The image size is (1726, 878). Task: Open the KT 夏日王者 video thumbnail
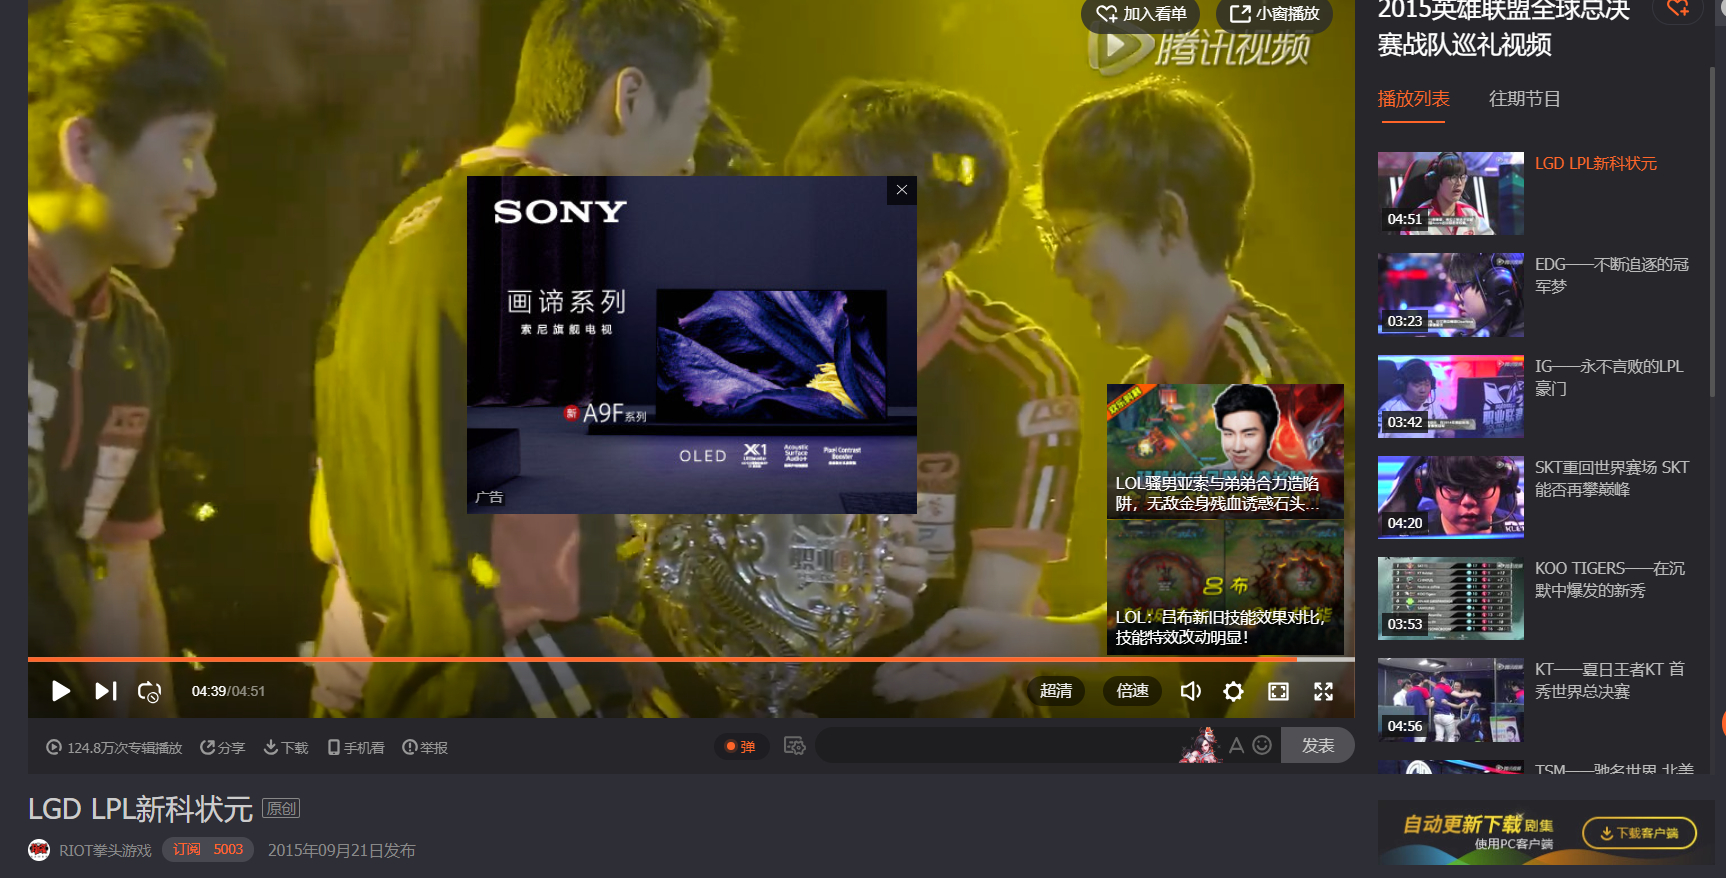click(1451, 700)
